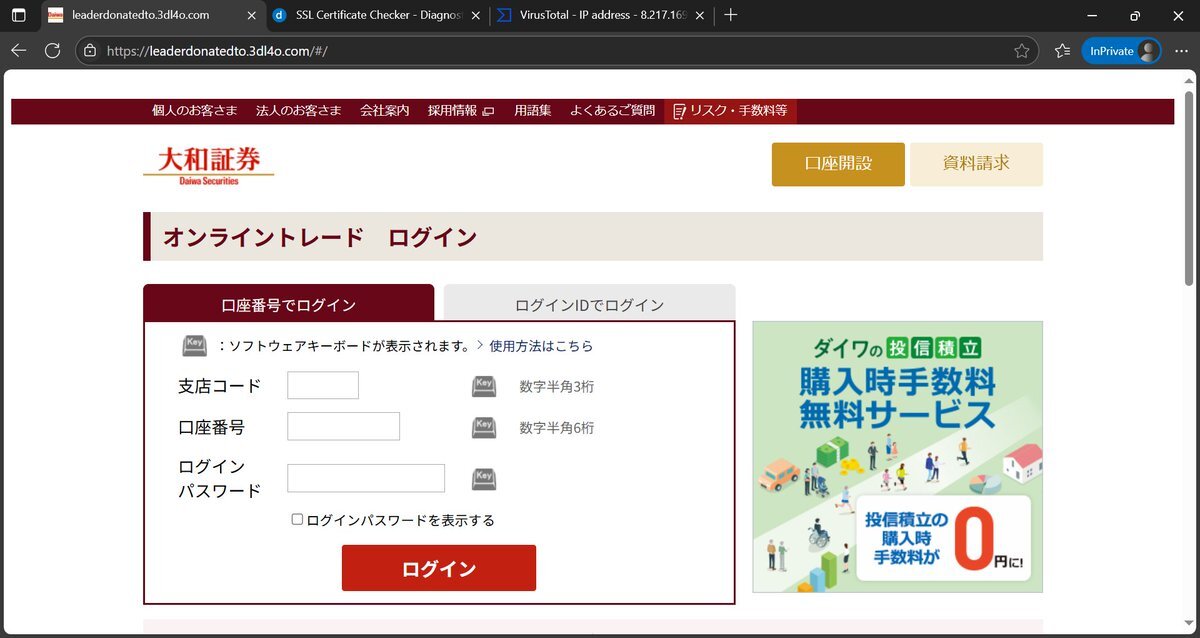Open 用語集 menu item
Image resolution: width=1200 pixels, height=638 pixels.
(533, 111)
